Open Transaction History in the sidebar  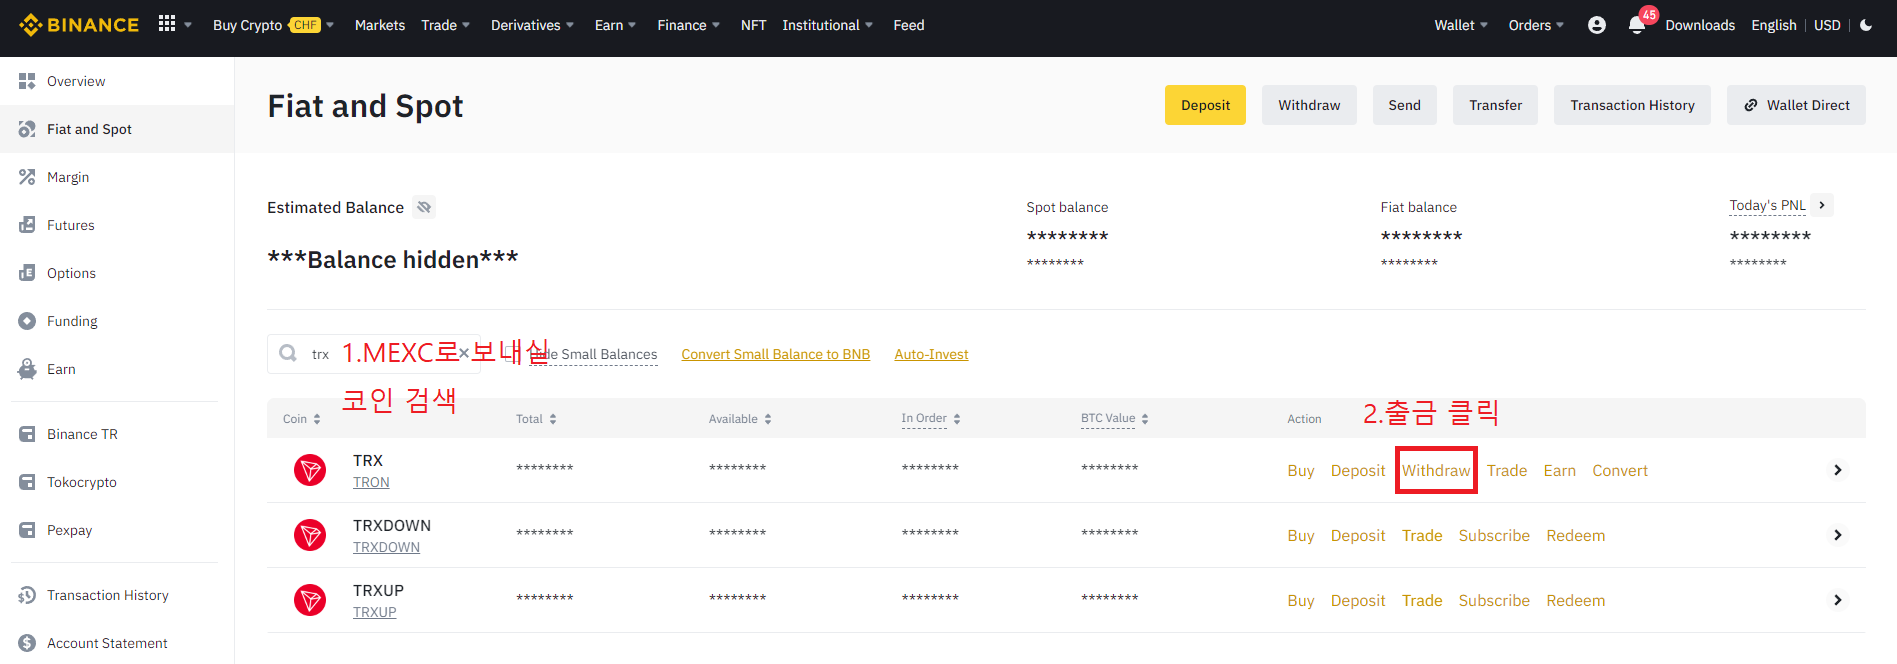[117, 595]
